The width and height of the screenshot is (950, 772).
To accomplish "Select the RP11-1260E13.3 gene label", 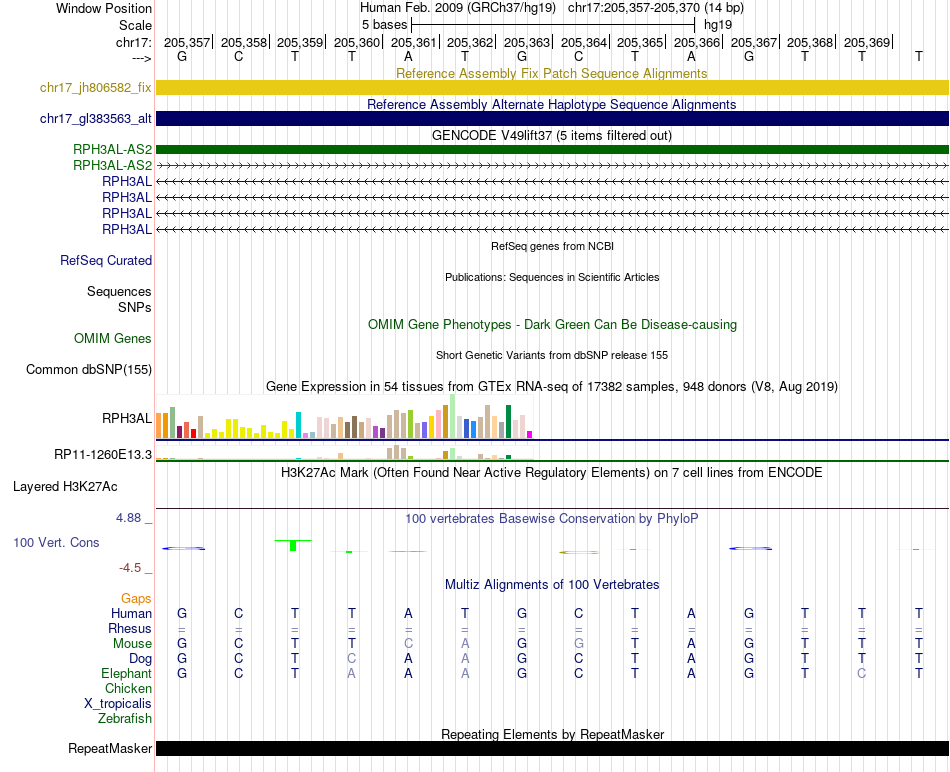I will [103, 454].
